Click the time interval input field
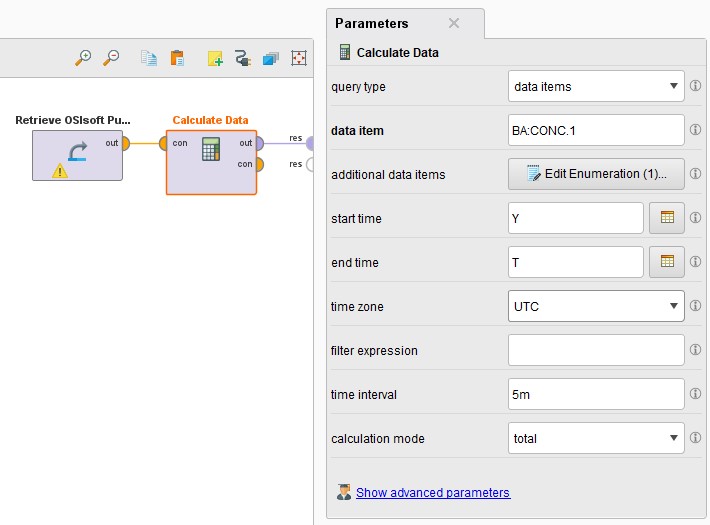Image resolution: width=710 pixels, height=525 pixels. pyautogui.click(x=596, y=394)
